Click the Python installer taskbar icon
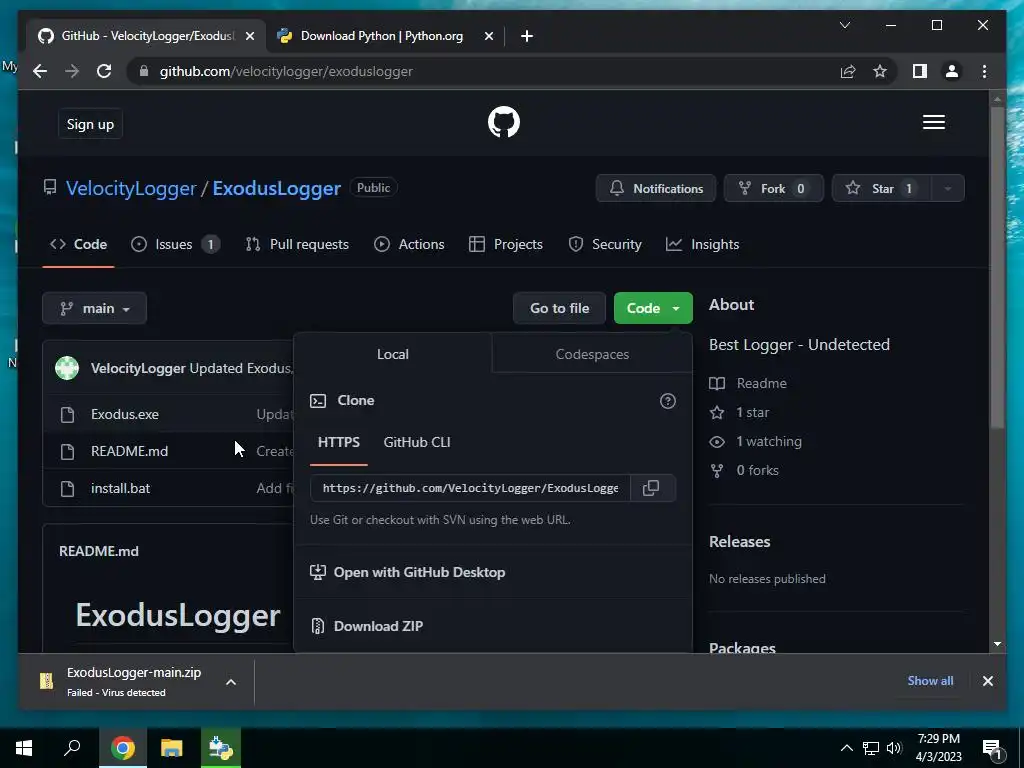 (x=221, y=748)
